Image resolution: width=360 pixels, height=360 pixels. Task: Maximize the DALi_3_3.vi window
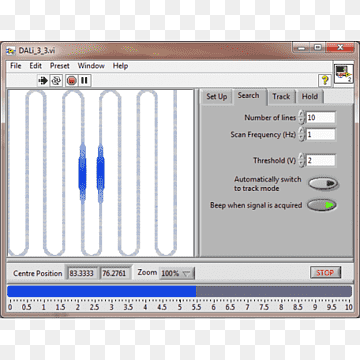click(x=318, y=48)
